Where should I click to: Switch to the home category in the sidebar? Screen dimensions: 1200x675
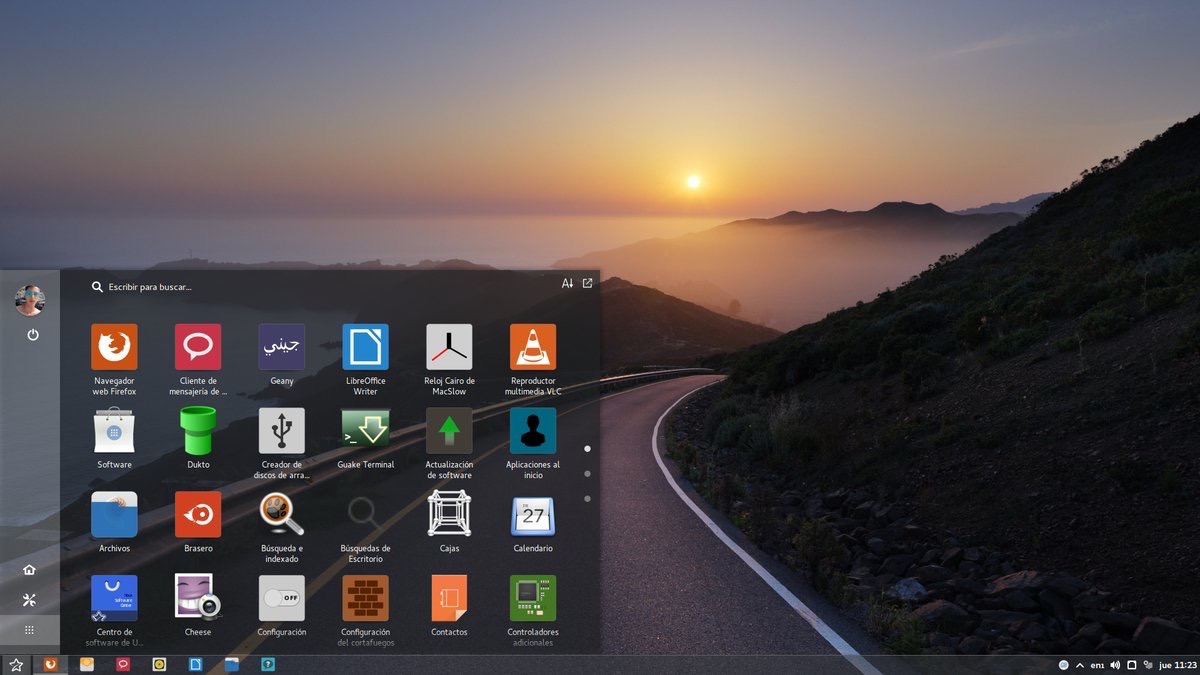(x=30, y=569)
